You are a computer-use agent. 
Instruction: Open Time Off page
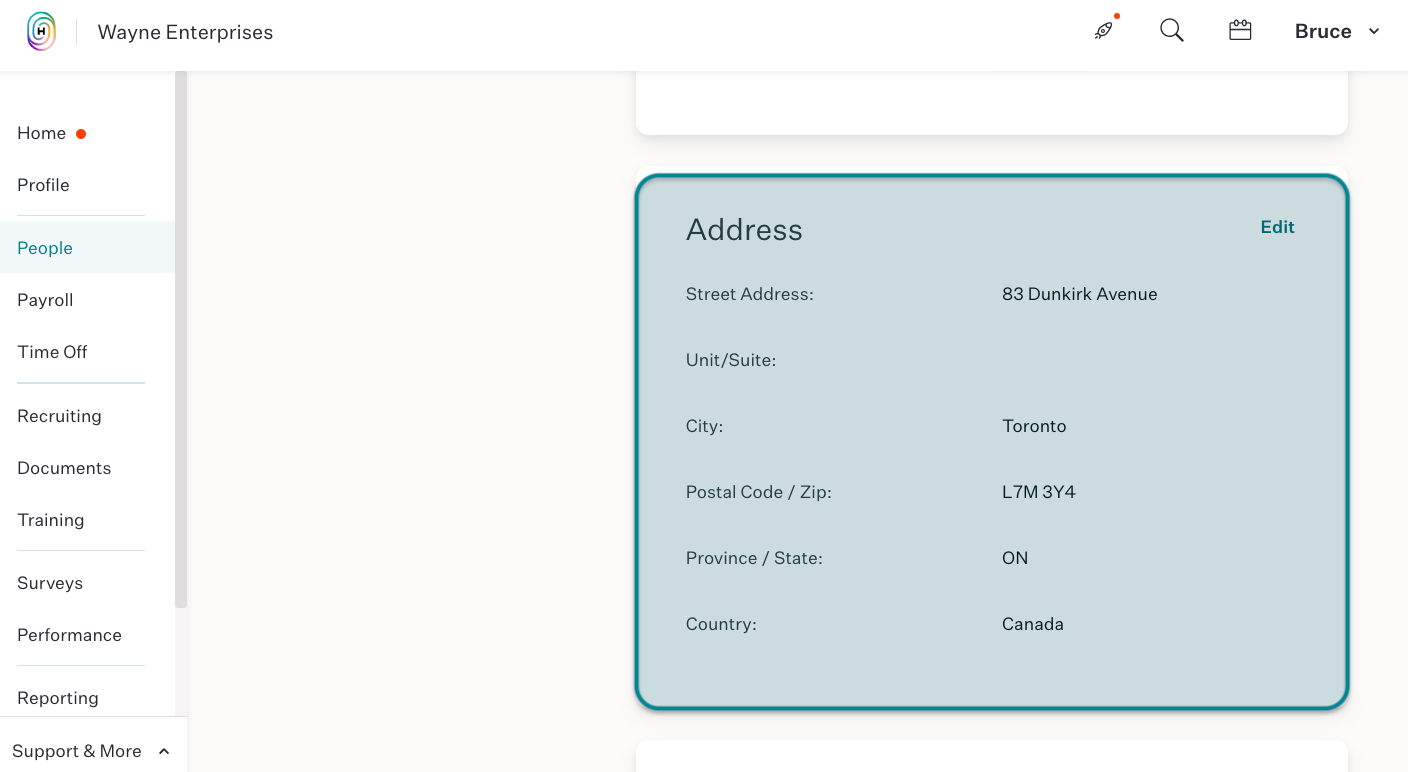pyautogui.click(x=52, y=352)
